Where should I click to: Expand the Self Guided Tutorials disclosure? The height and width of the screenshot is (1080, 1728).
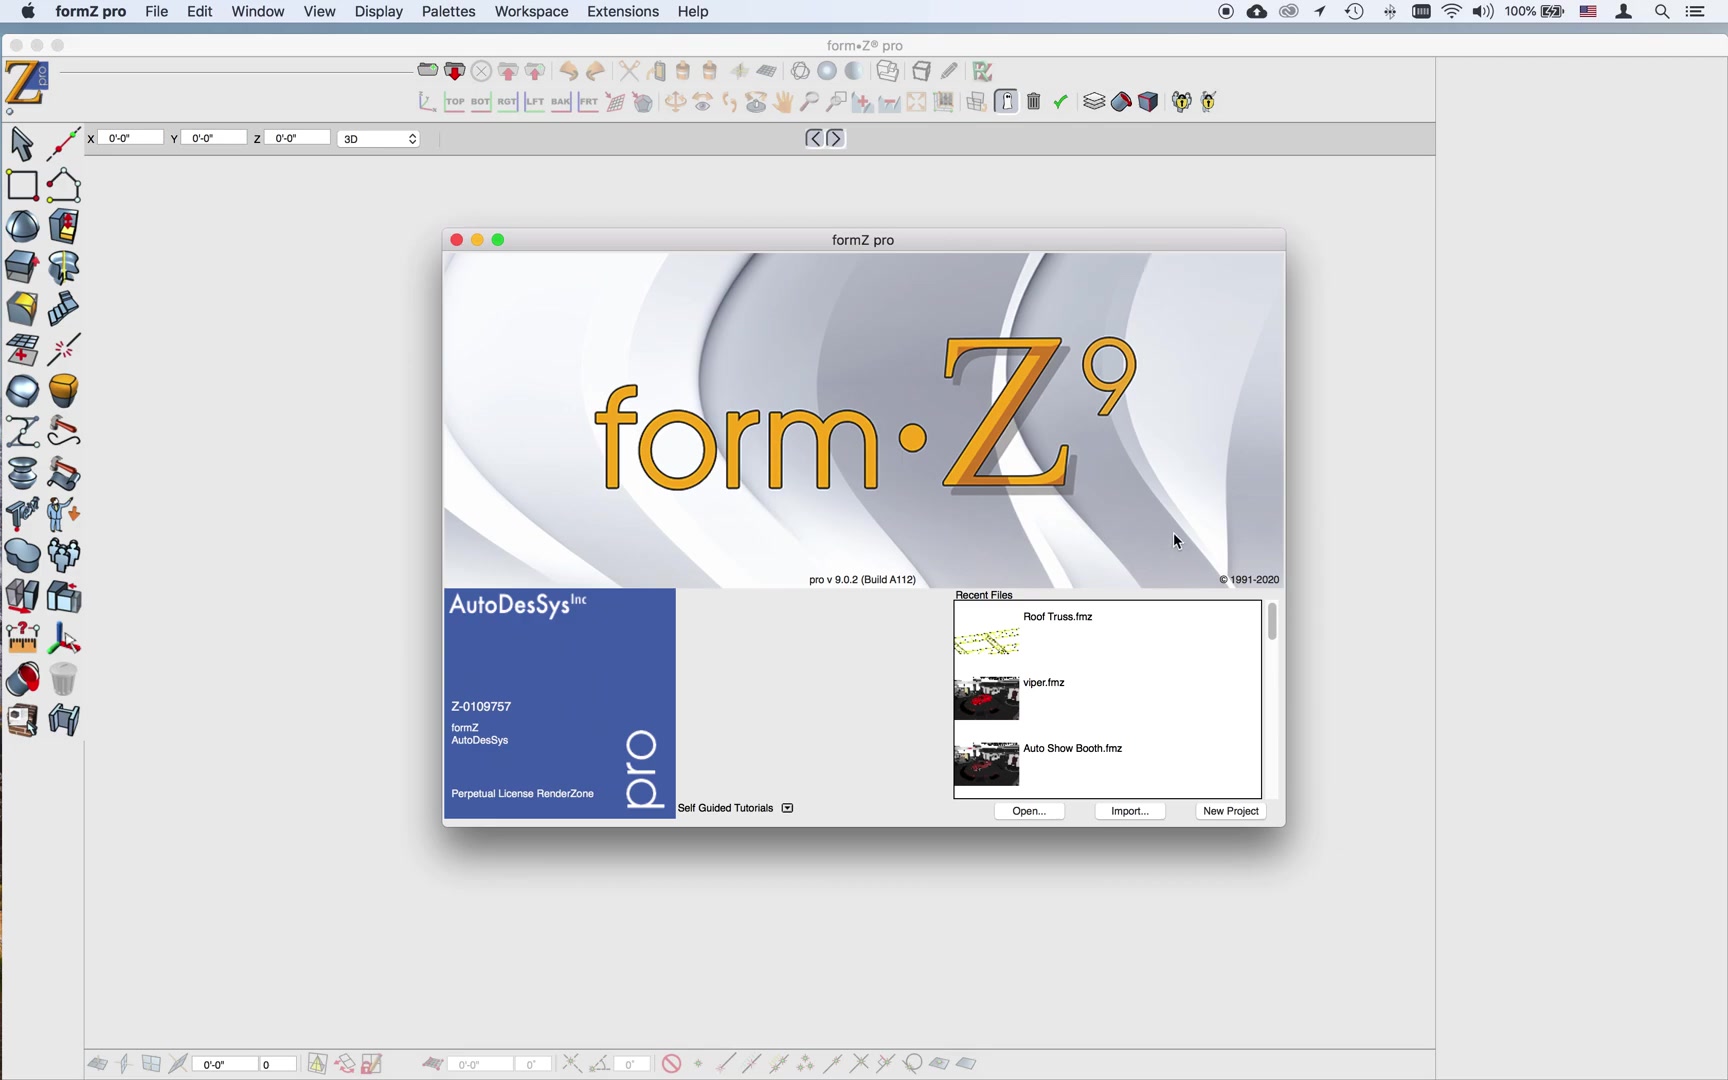[787, 807]
